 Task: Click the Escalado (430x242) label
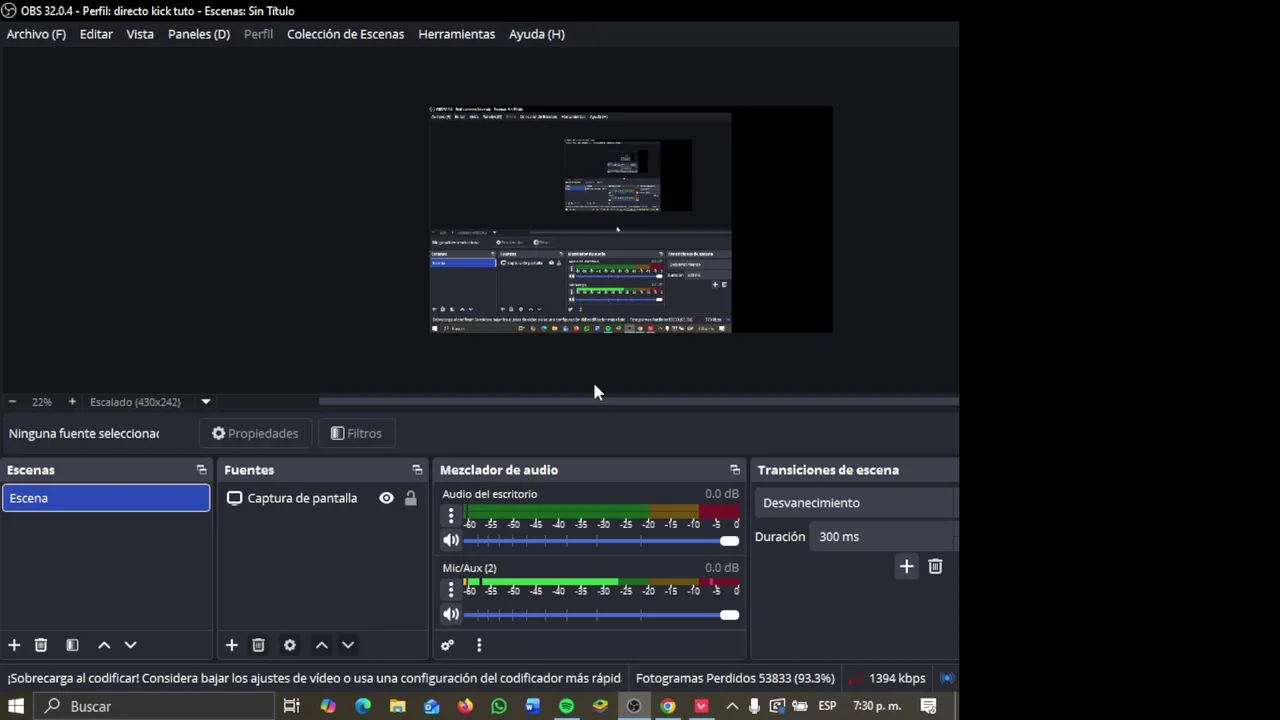click(x=135, y=402)
